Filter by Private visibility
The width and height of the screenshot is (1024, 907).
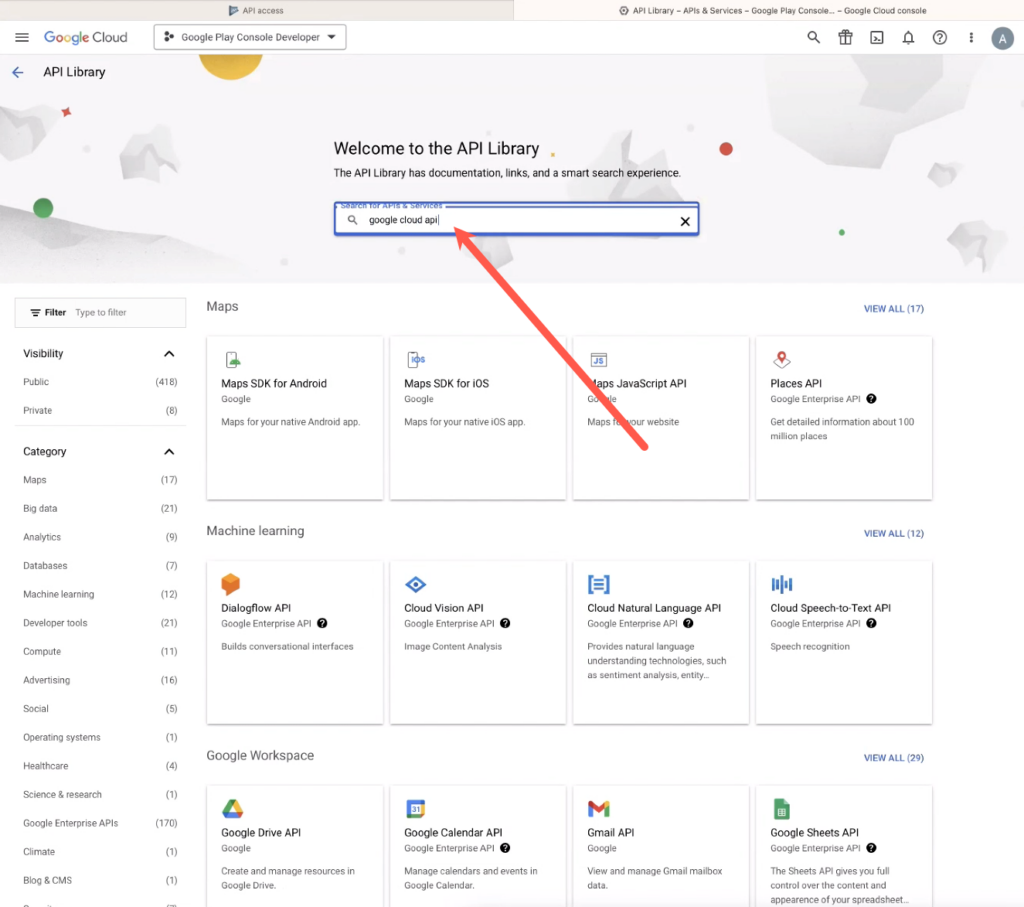click(37, 410)
